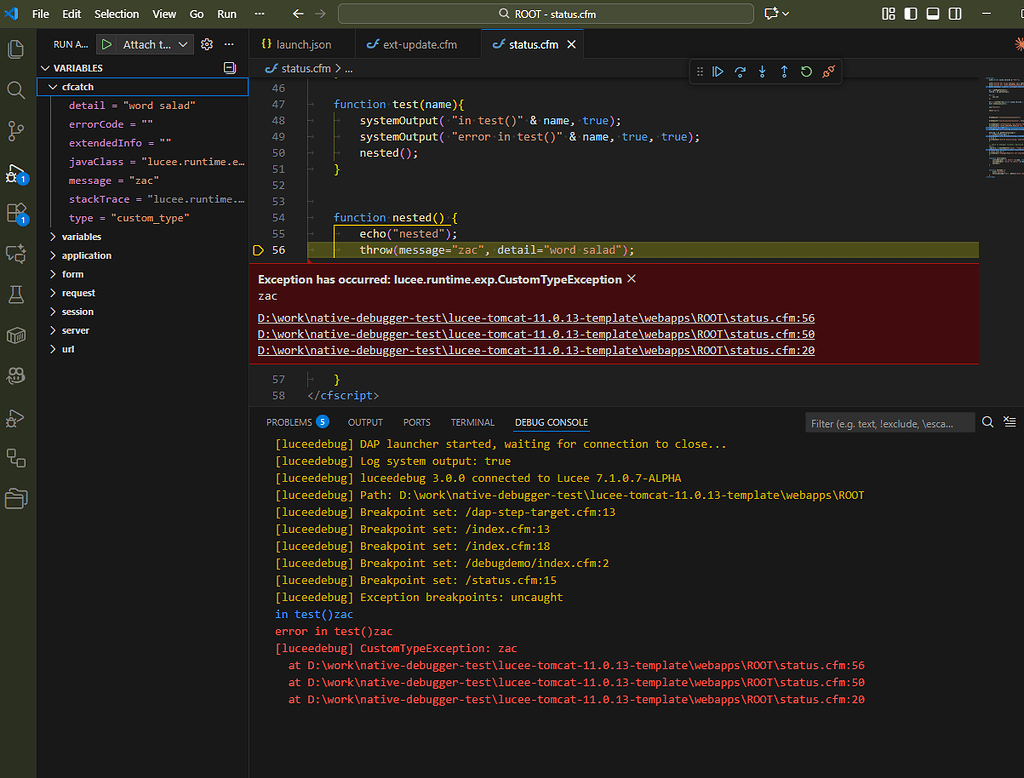Open the Search view in activity bar

click(16, 90)
